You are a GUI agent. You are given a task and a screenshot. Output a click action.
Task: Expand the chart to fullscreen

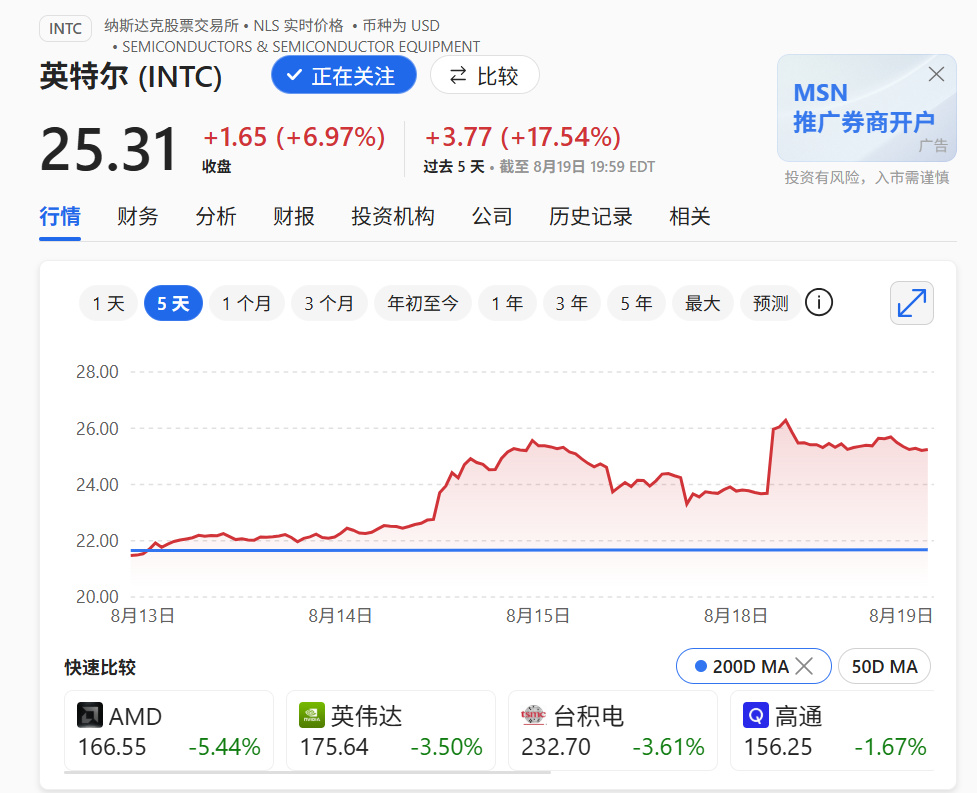tap(912, 303)
